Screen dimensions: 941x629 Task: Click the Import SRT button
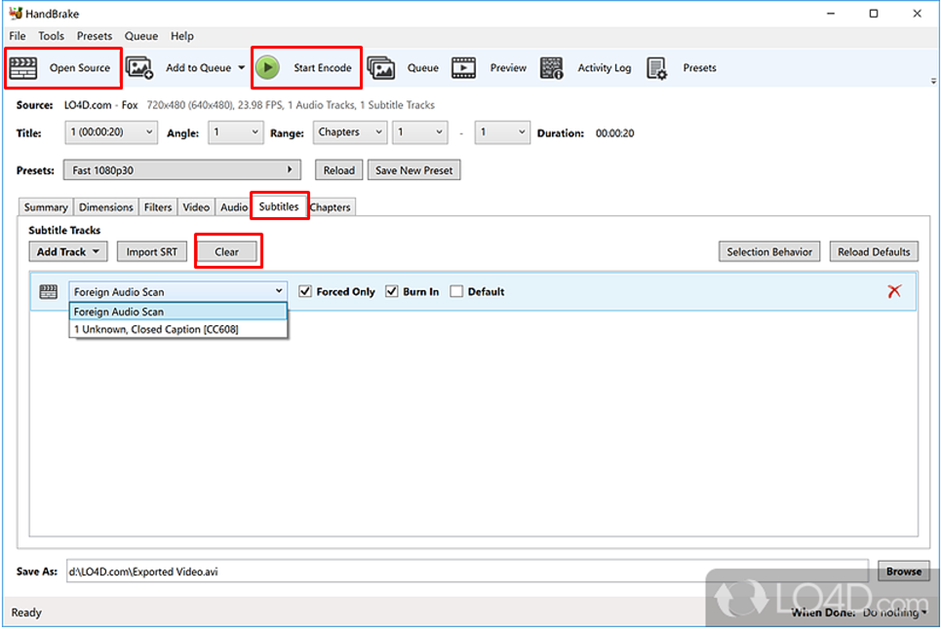coord(151,251)
